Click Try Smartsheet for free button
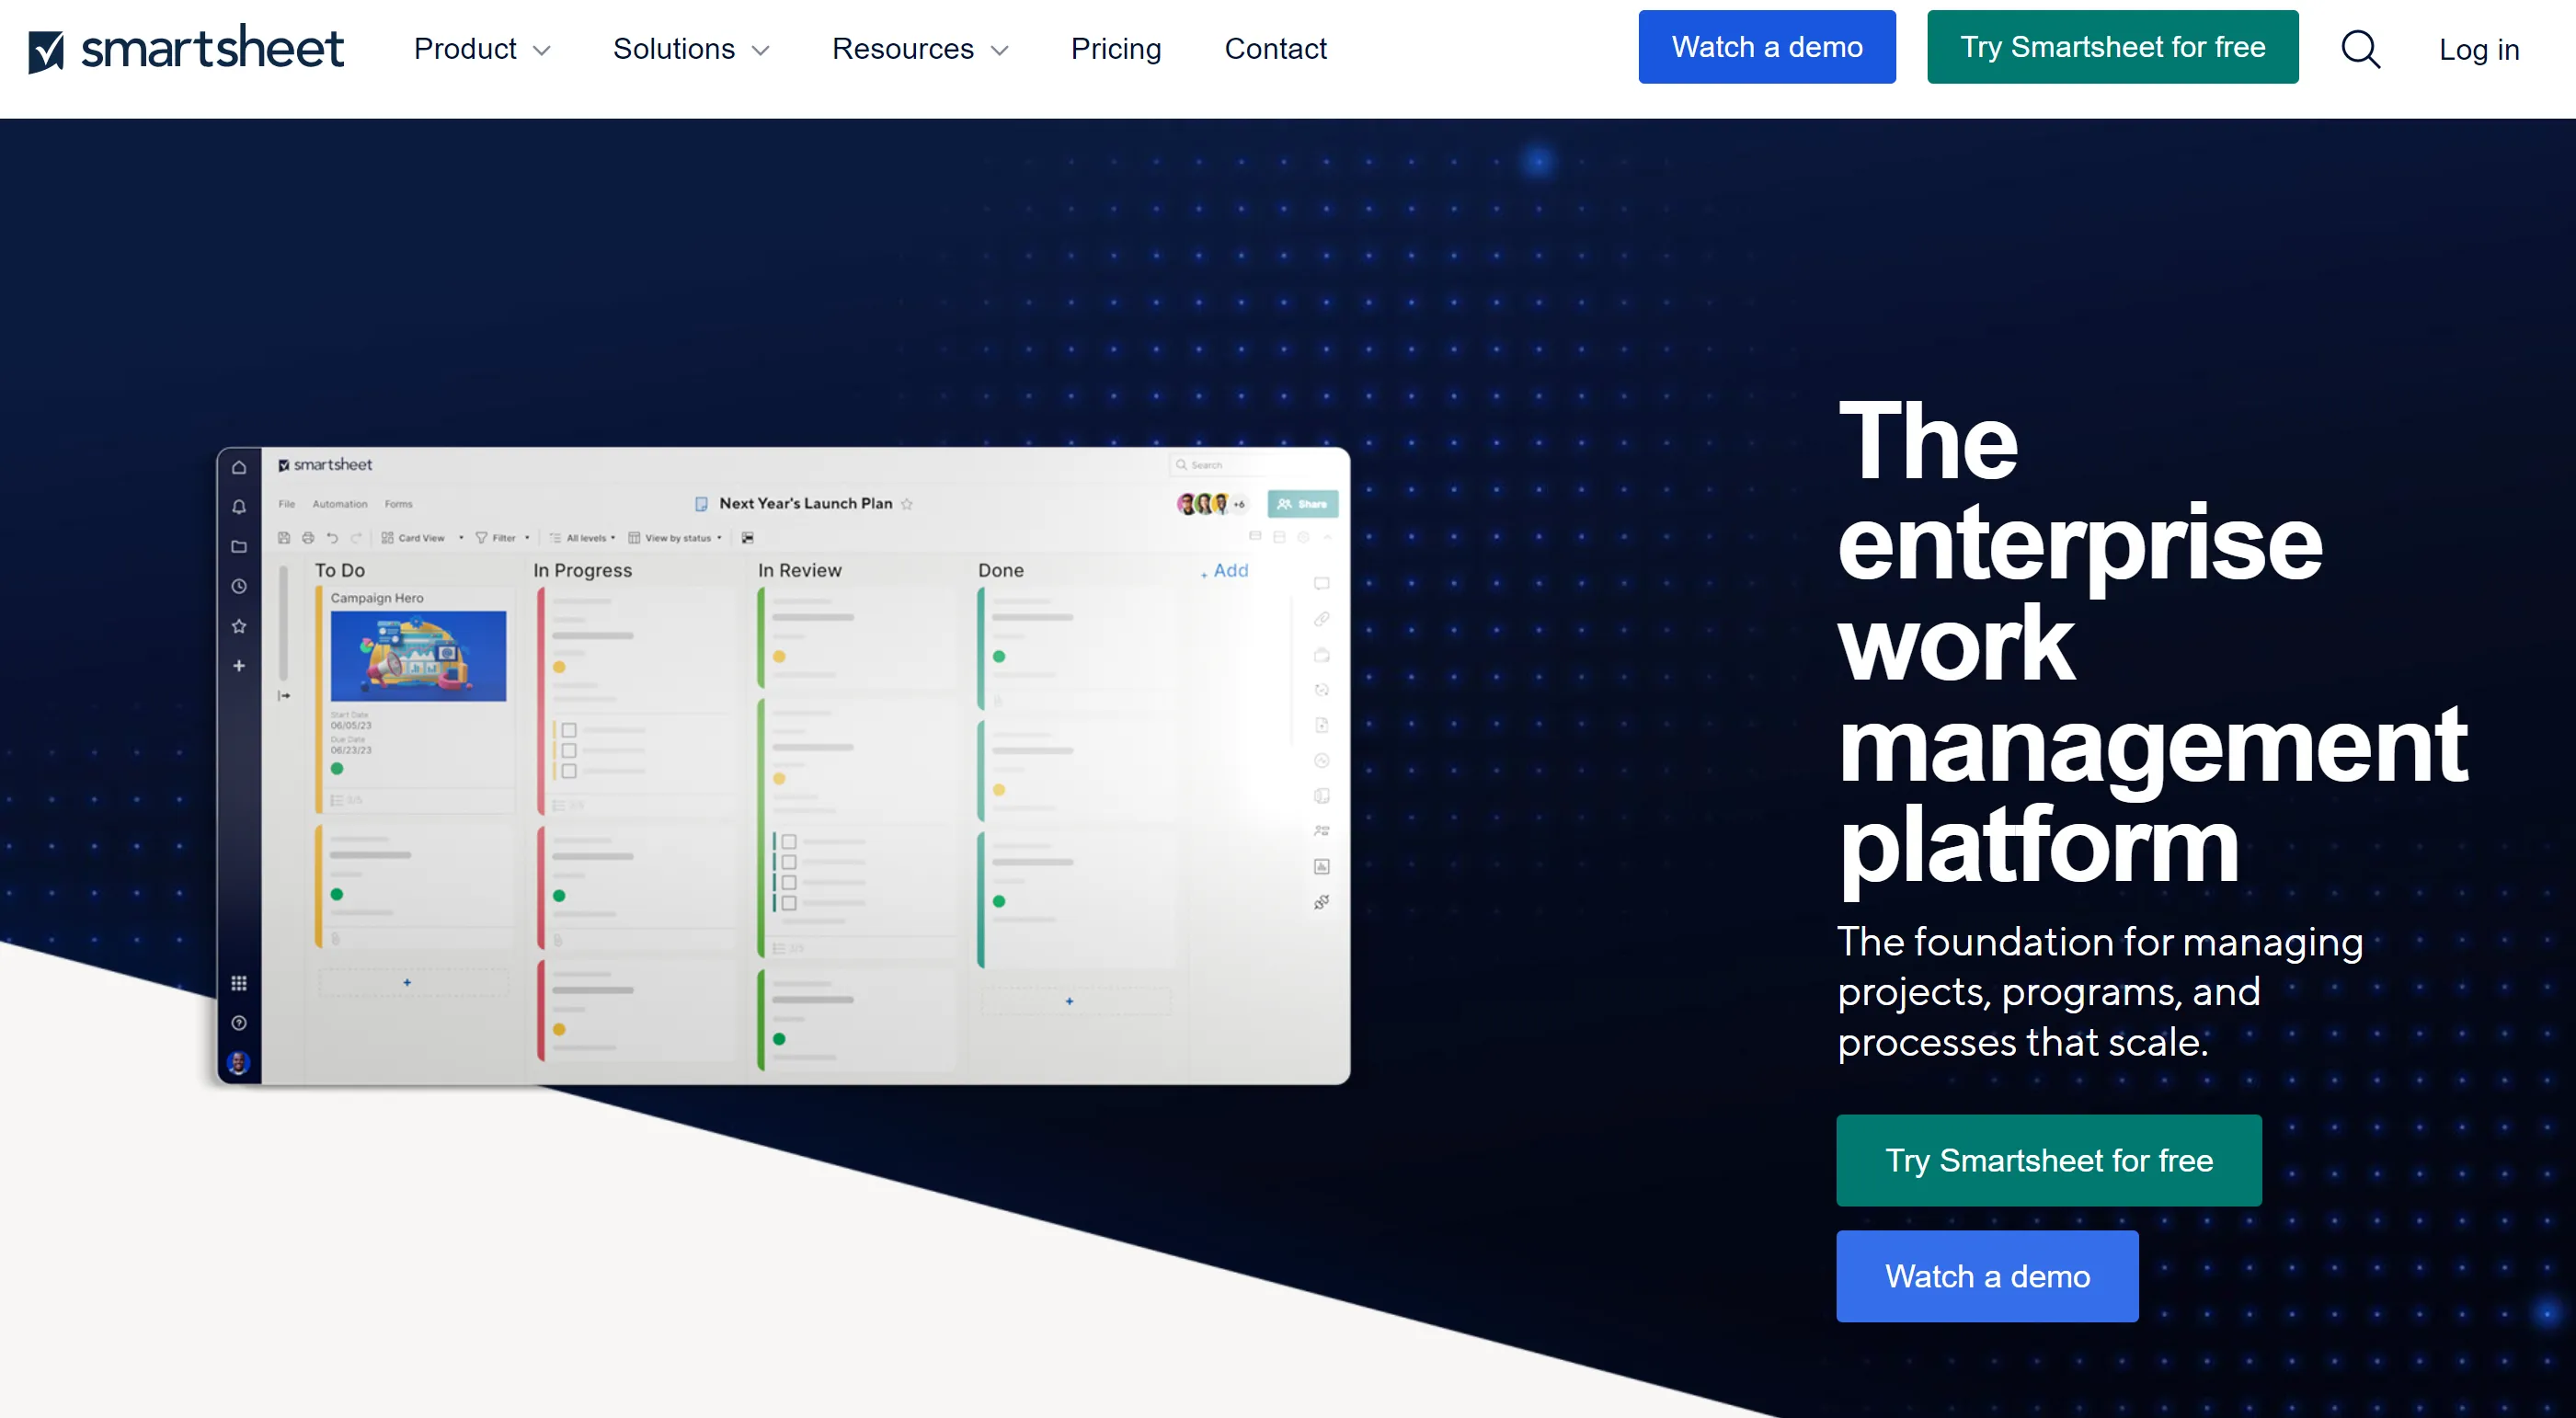The width and height of the screenshot is (2576, 1418). (x=2113, y=47)
